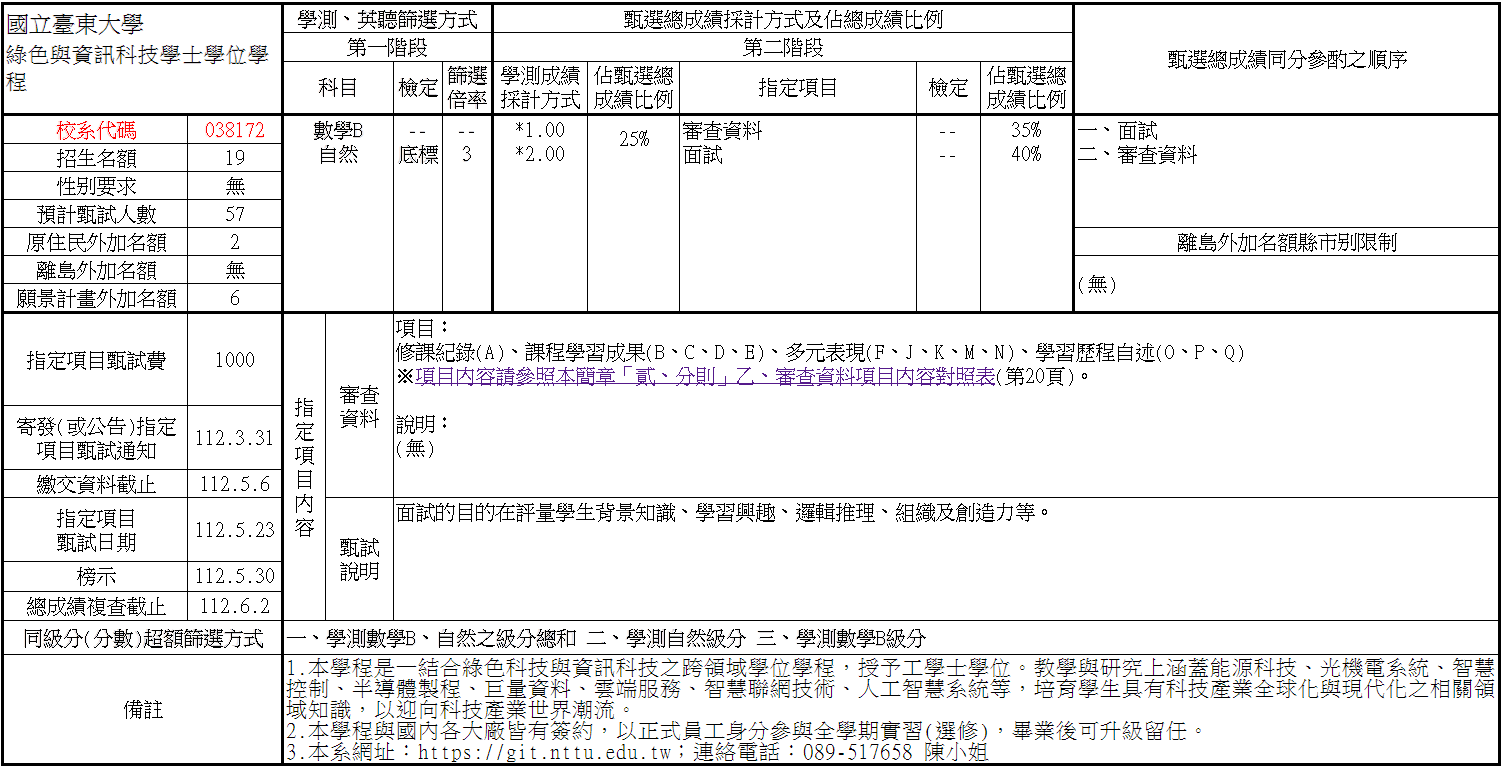The image size is (1501, 766).
Task: Select the sentence starting 面試的目的在評量學生
Action: pos(726,513)
